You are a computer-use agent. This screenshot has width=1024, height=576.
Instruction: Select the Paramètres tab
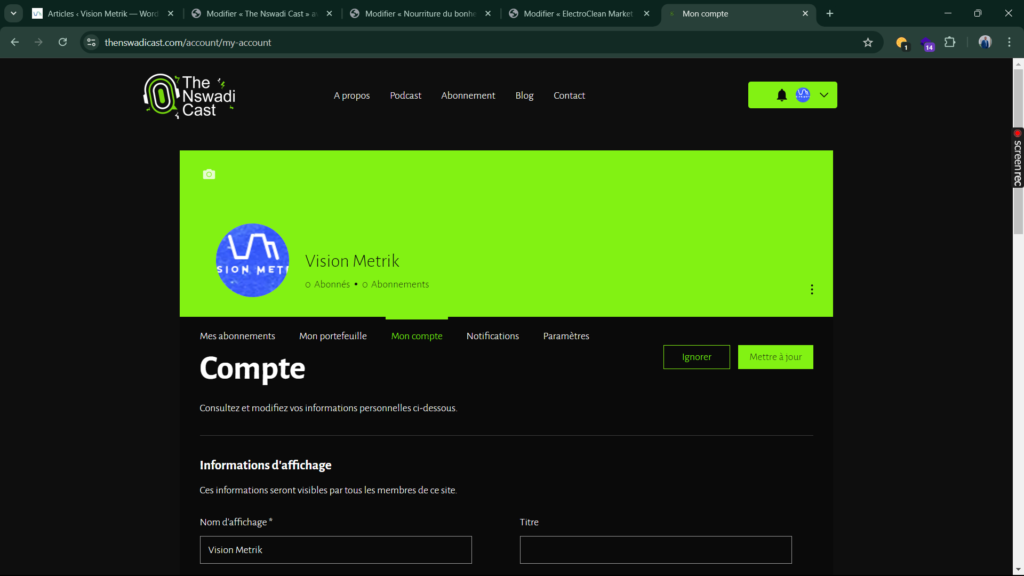coord(566,336)
